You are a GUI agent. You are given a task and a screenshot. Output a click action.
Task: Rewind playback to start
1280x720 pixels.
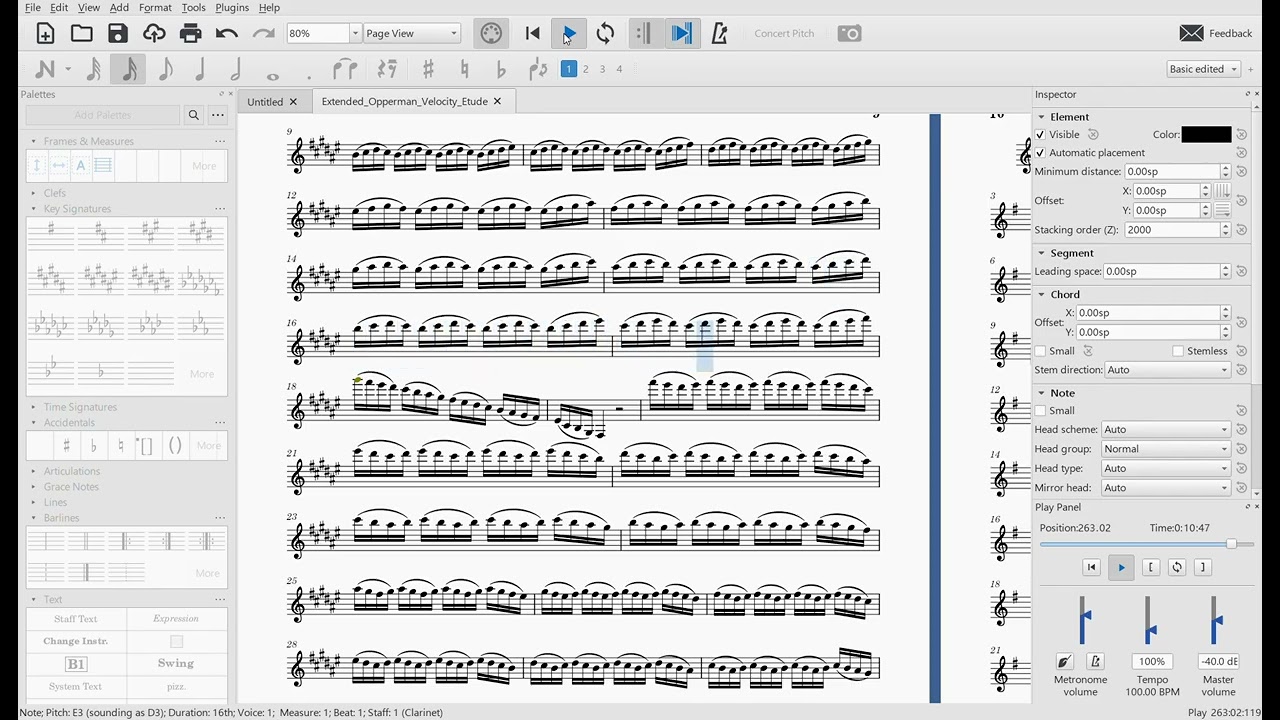[x=533, y=33]
